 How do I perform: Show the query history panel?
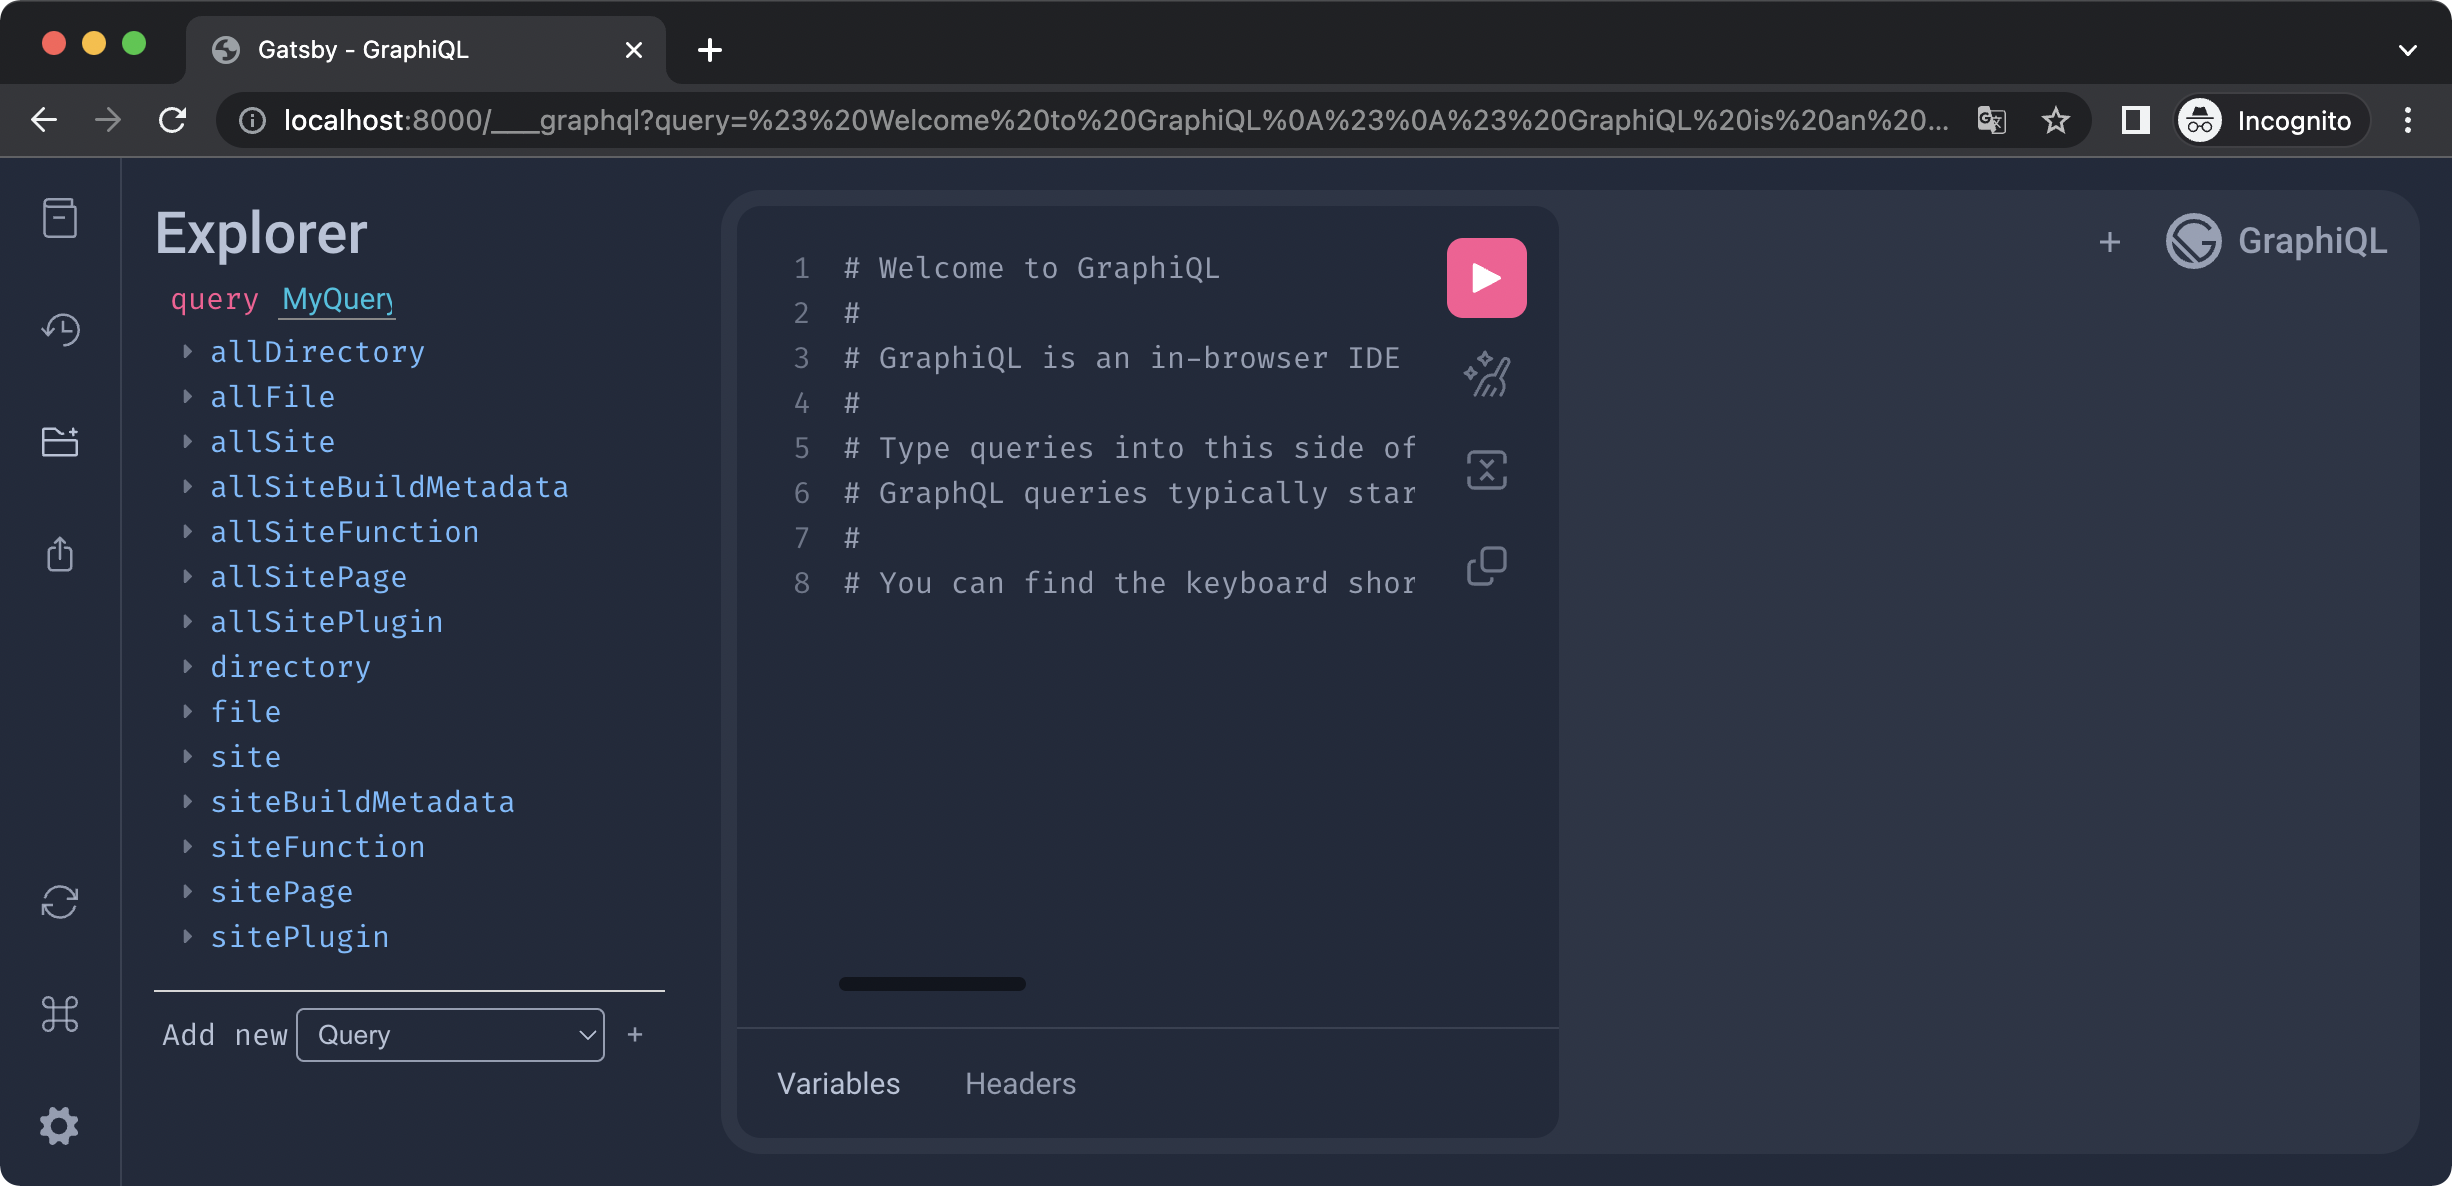[x=60, y=330]
